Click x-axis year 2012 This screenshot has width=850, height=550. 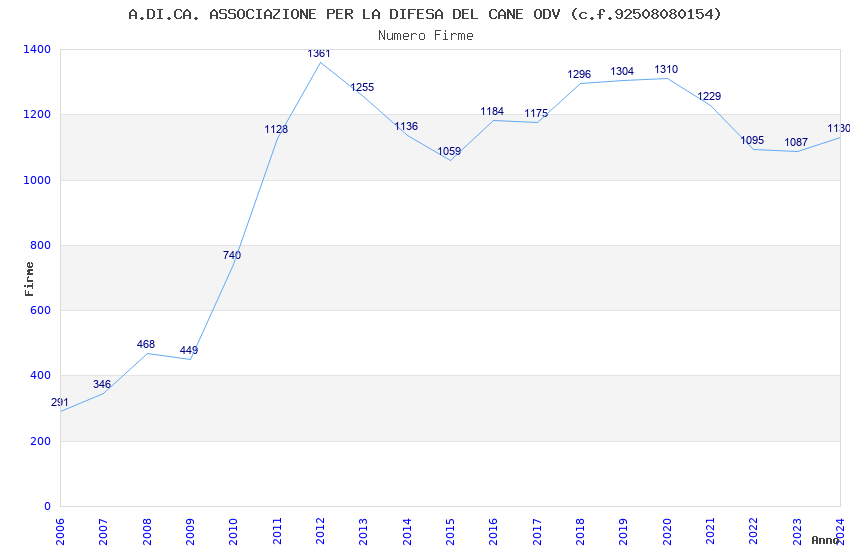click(x=320, y=531)
